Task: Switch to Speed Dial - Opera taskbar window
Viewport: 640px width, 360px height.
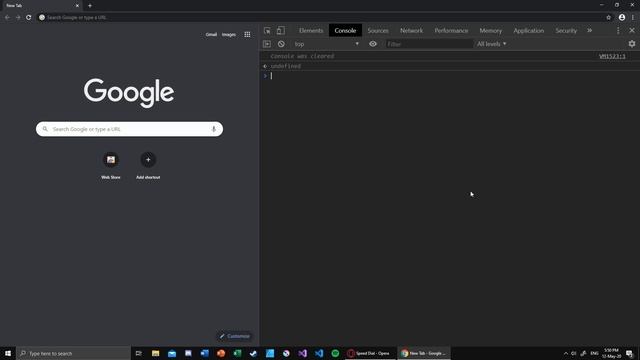Action: pos(370,353)
